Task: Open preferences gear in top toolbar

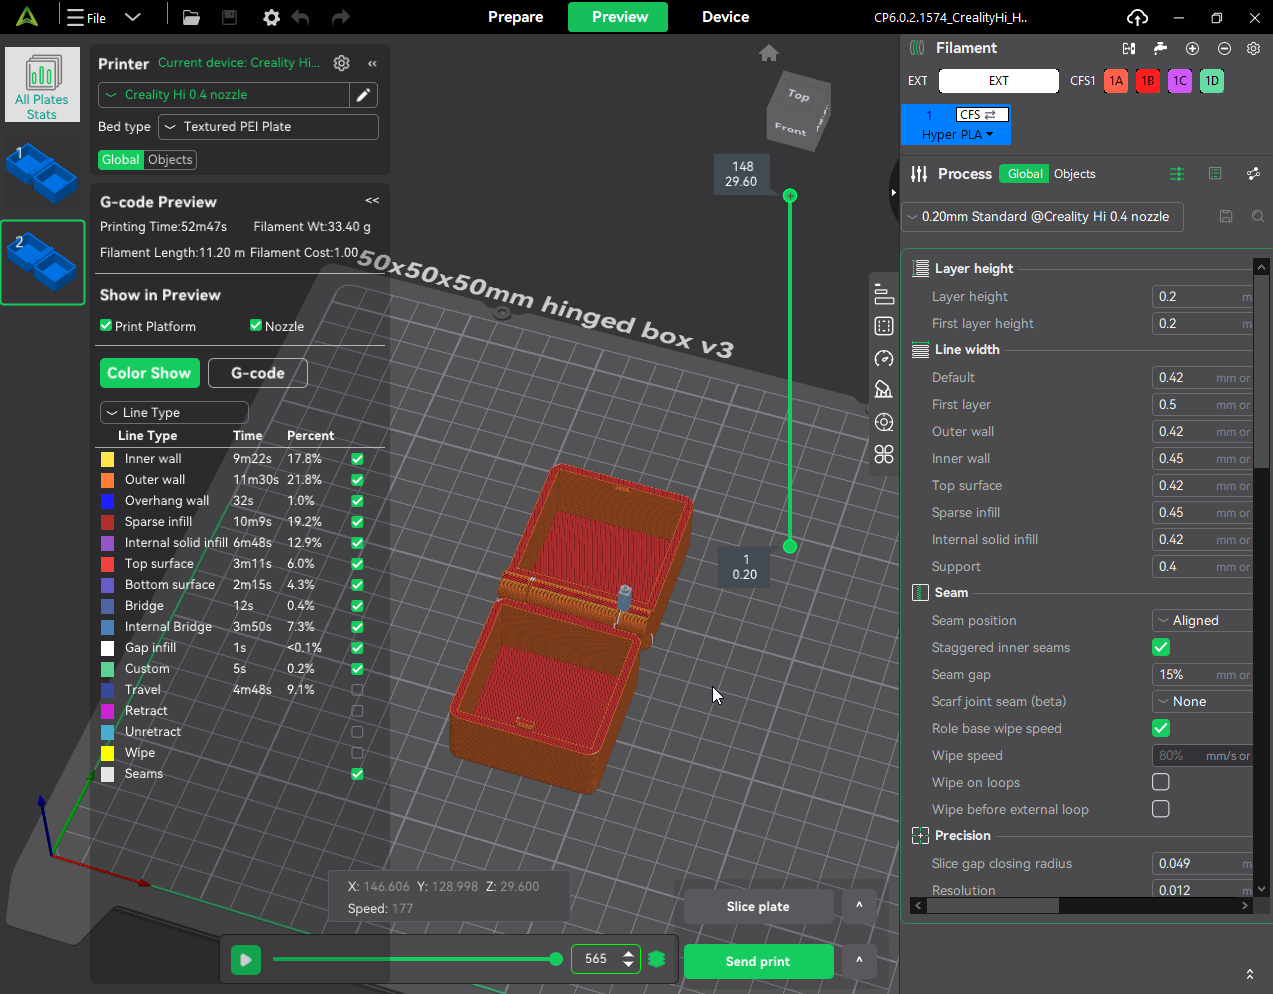Action: (x=271, y=17)
